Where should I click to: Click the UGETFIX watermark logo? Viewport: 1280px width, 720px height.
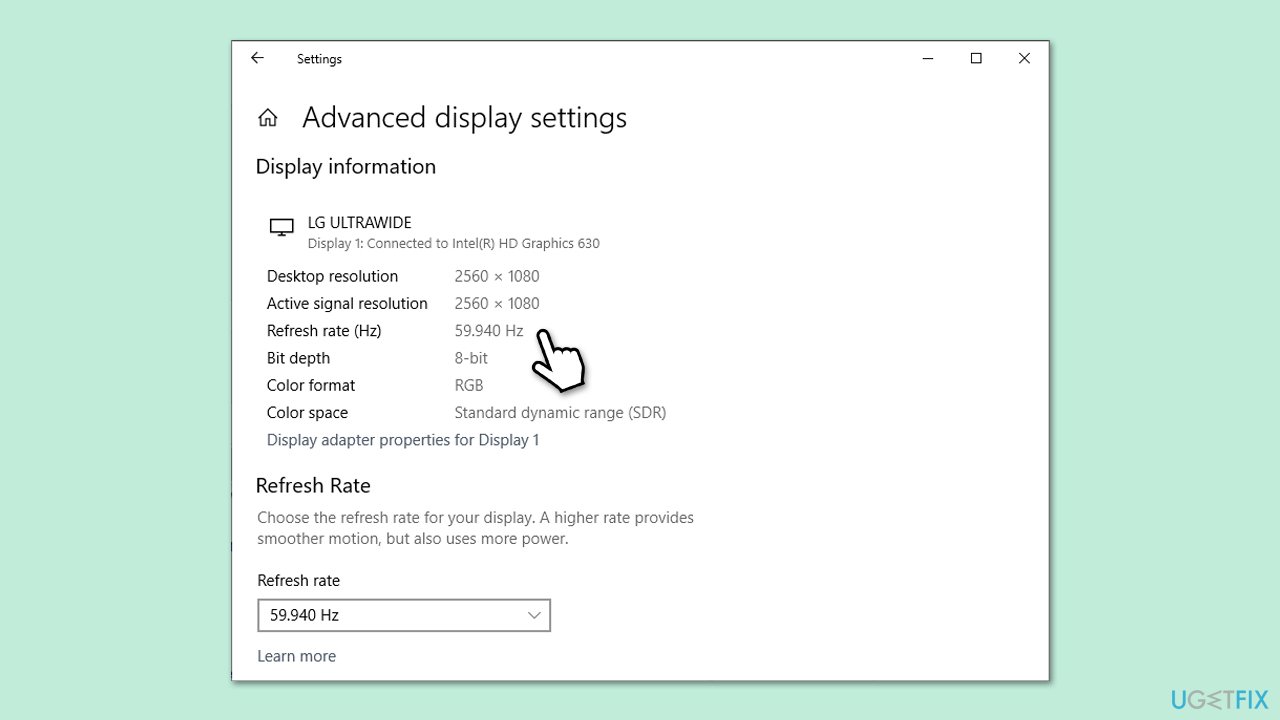[x=1219, y=698]
